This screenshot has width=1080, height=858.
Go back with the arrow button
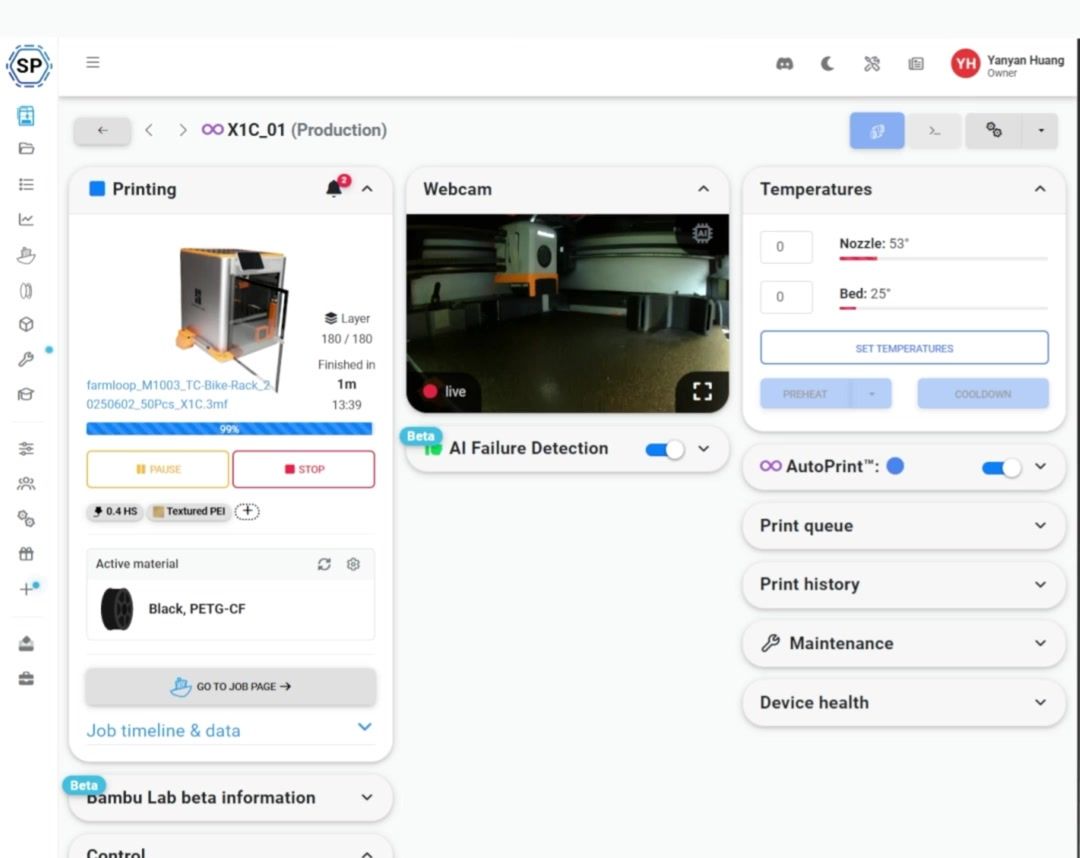pyautogui.click(x=103, y=130)
